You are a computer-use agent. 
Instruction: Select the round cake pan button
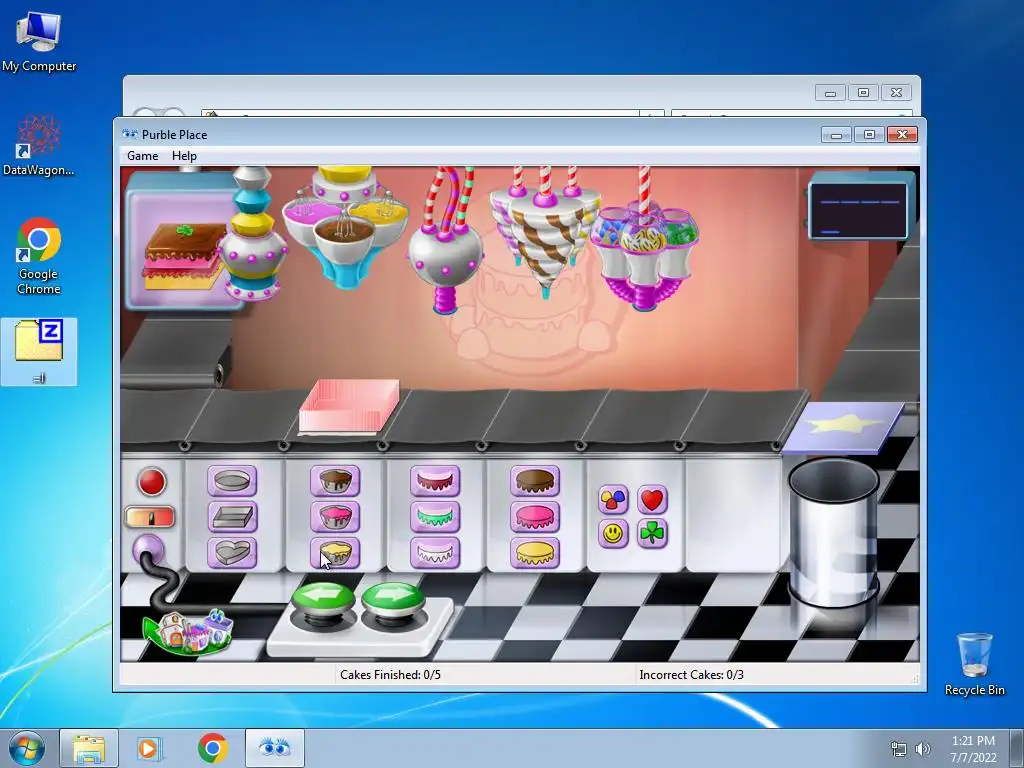click(232, 481)
